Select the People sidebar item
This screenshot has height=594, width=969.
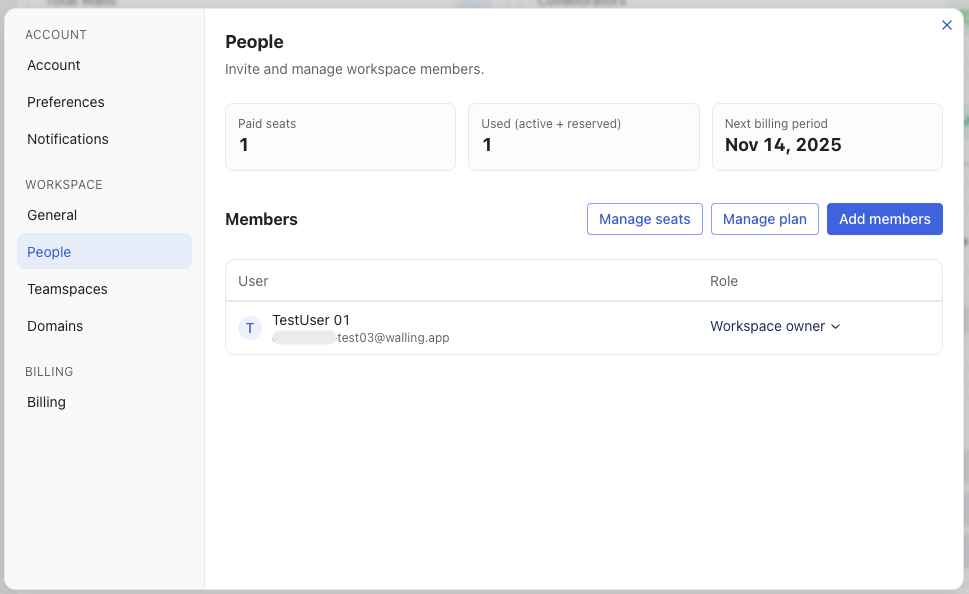(49, 252)
